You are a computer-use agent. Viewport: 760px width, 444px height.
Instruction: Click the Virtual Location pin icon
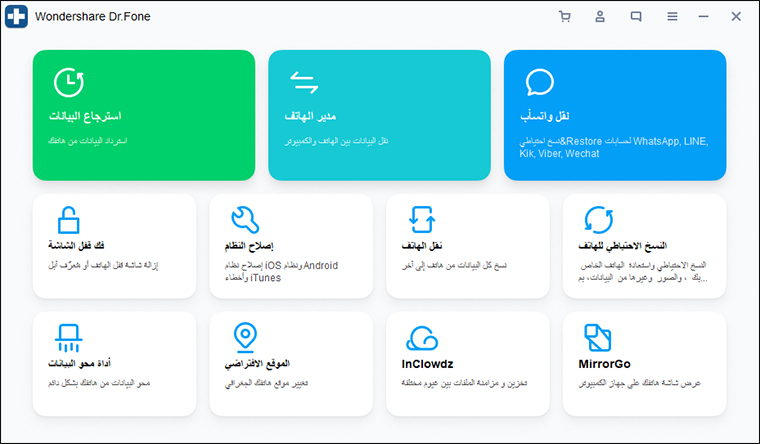(x=245, y=337)
